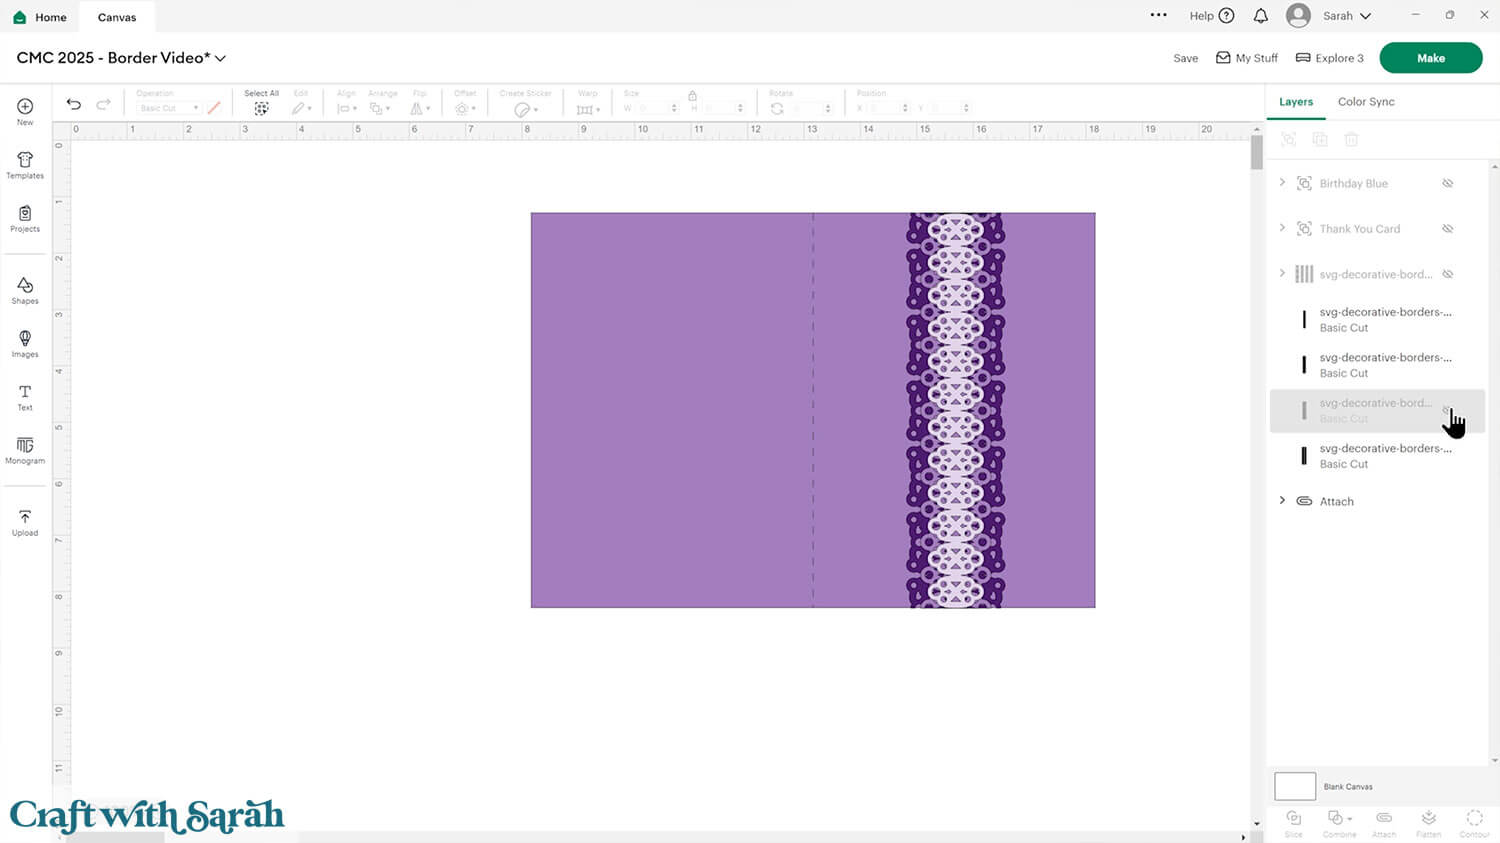The image size is (1500, 843).
Task: Open the Projects panel
Action: point(25,218)
